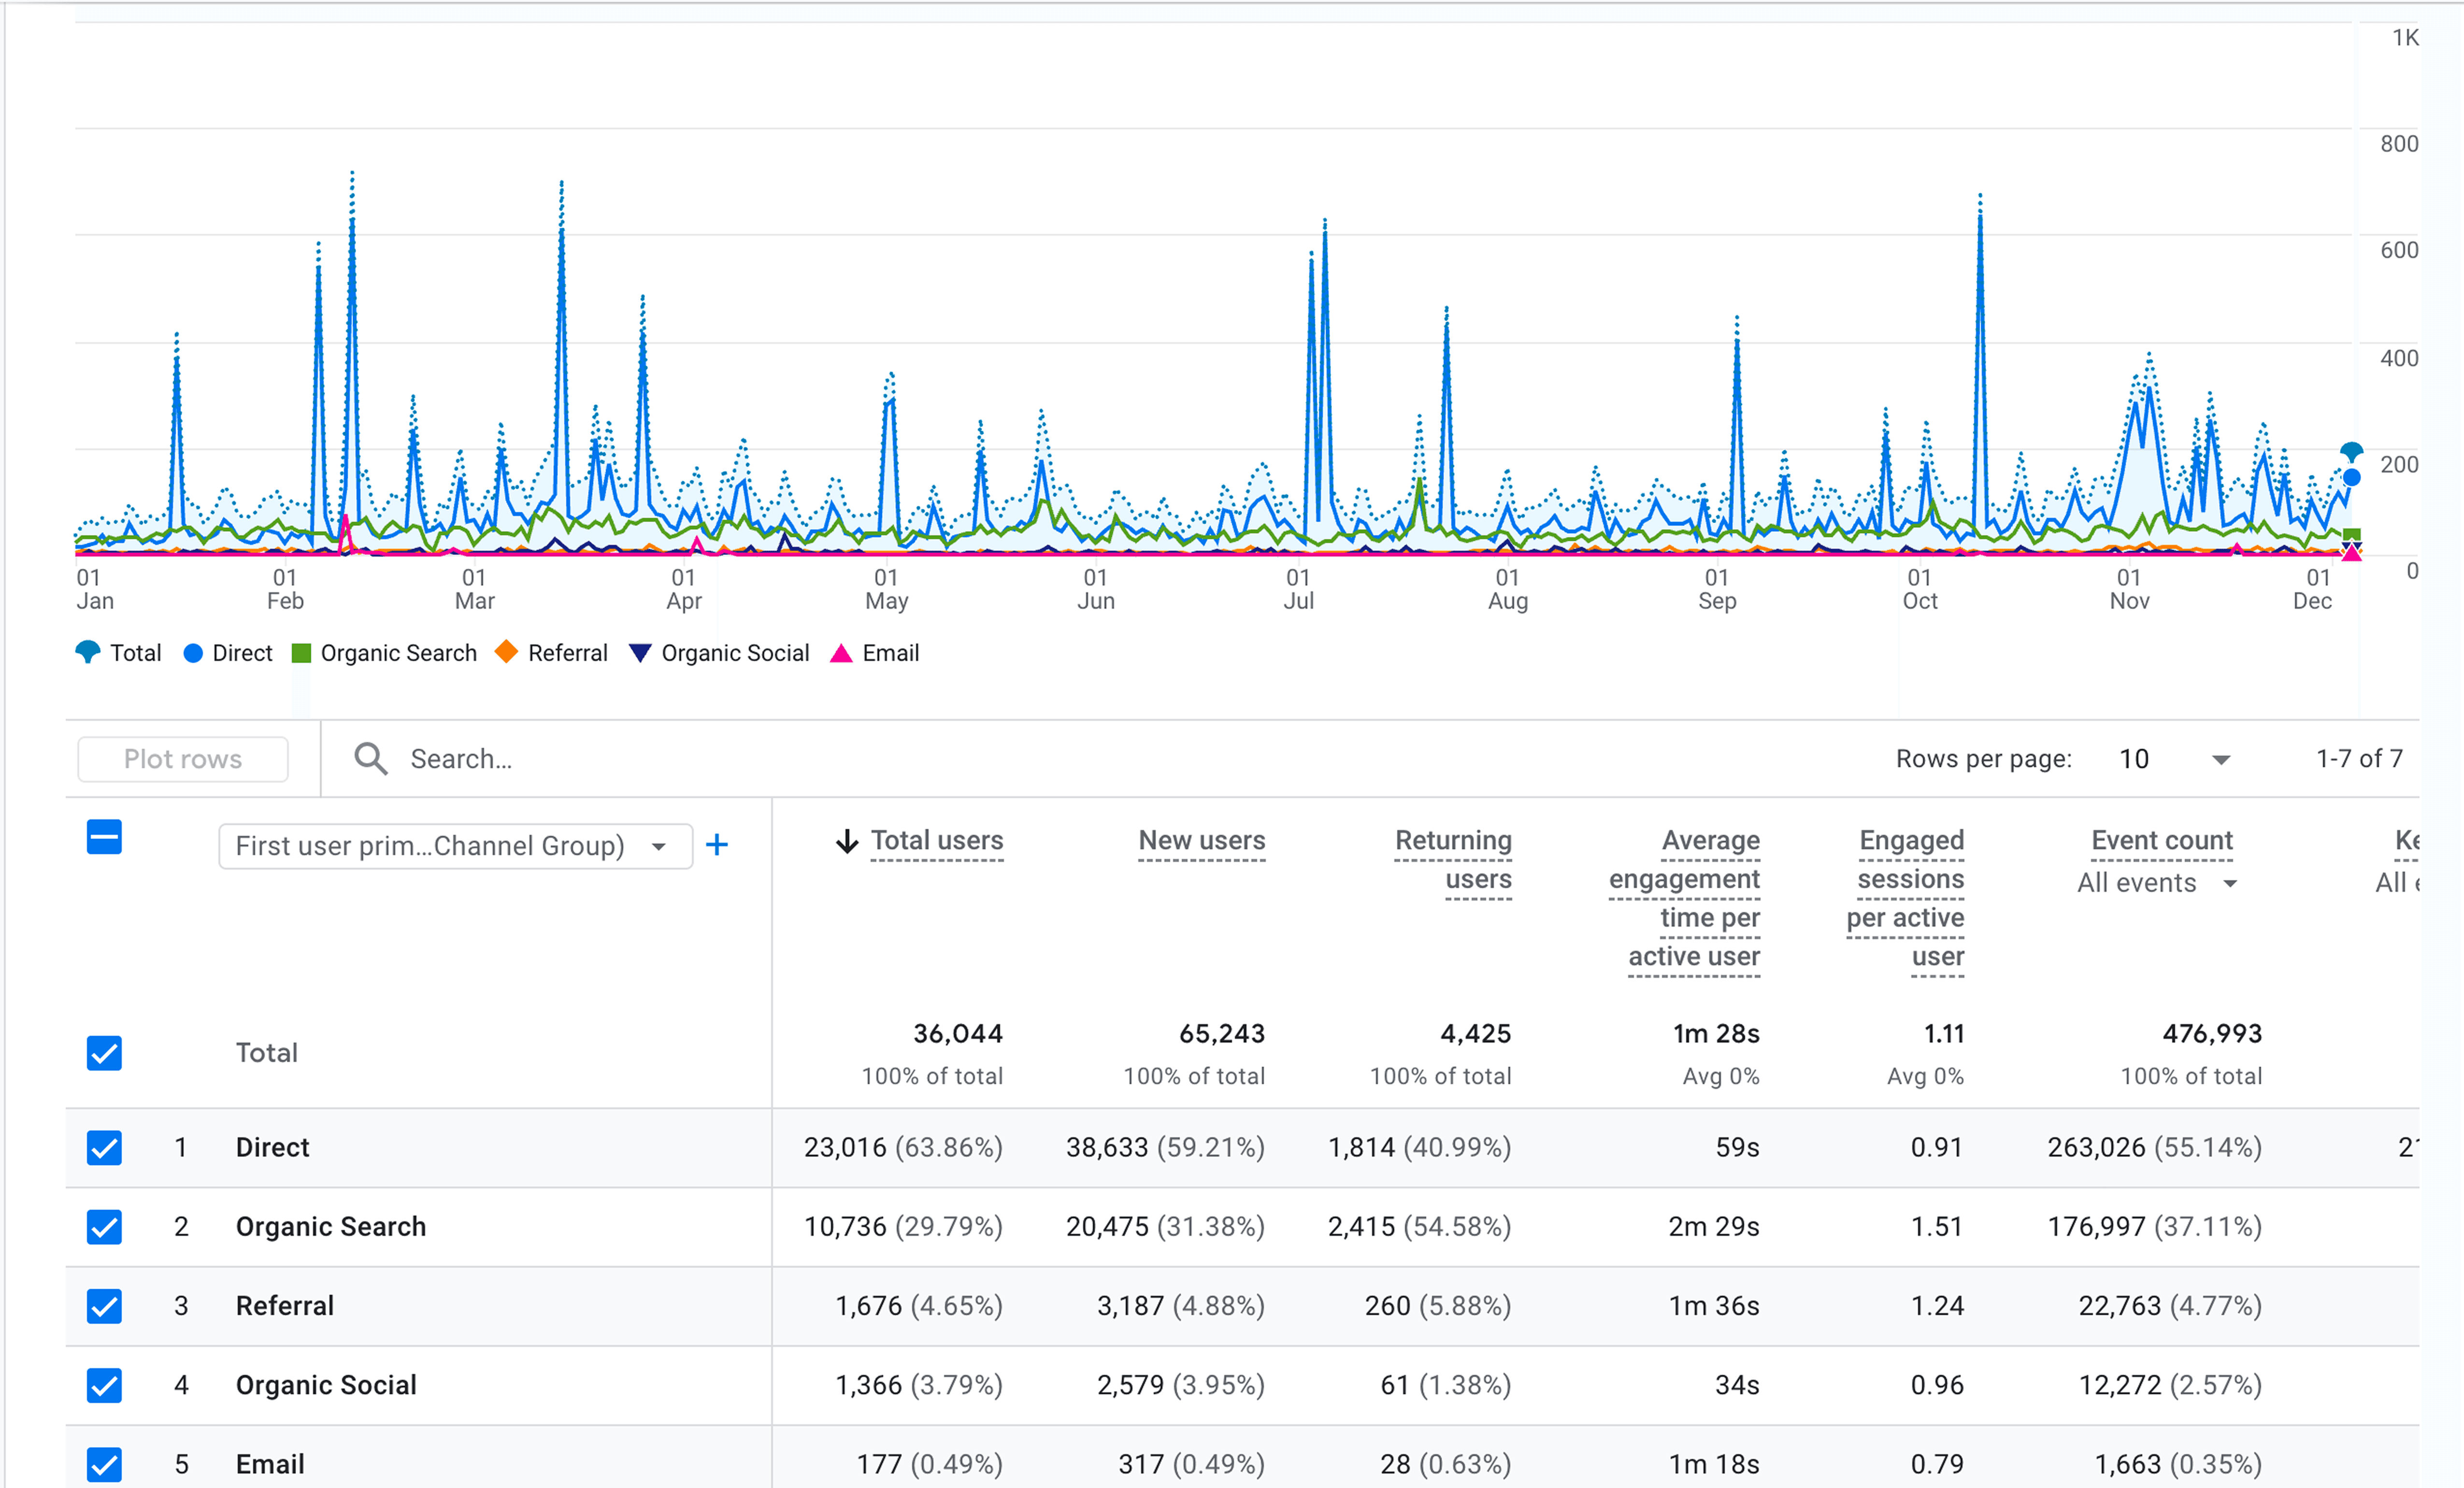
Task: Click Direct blue circle legend icon
Action: [193, 653]
